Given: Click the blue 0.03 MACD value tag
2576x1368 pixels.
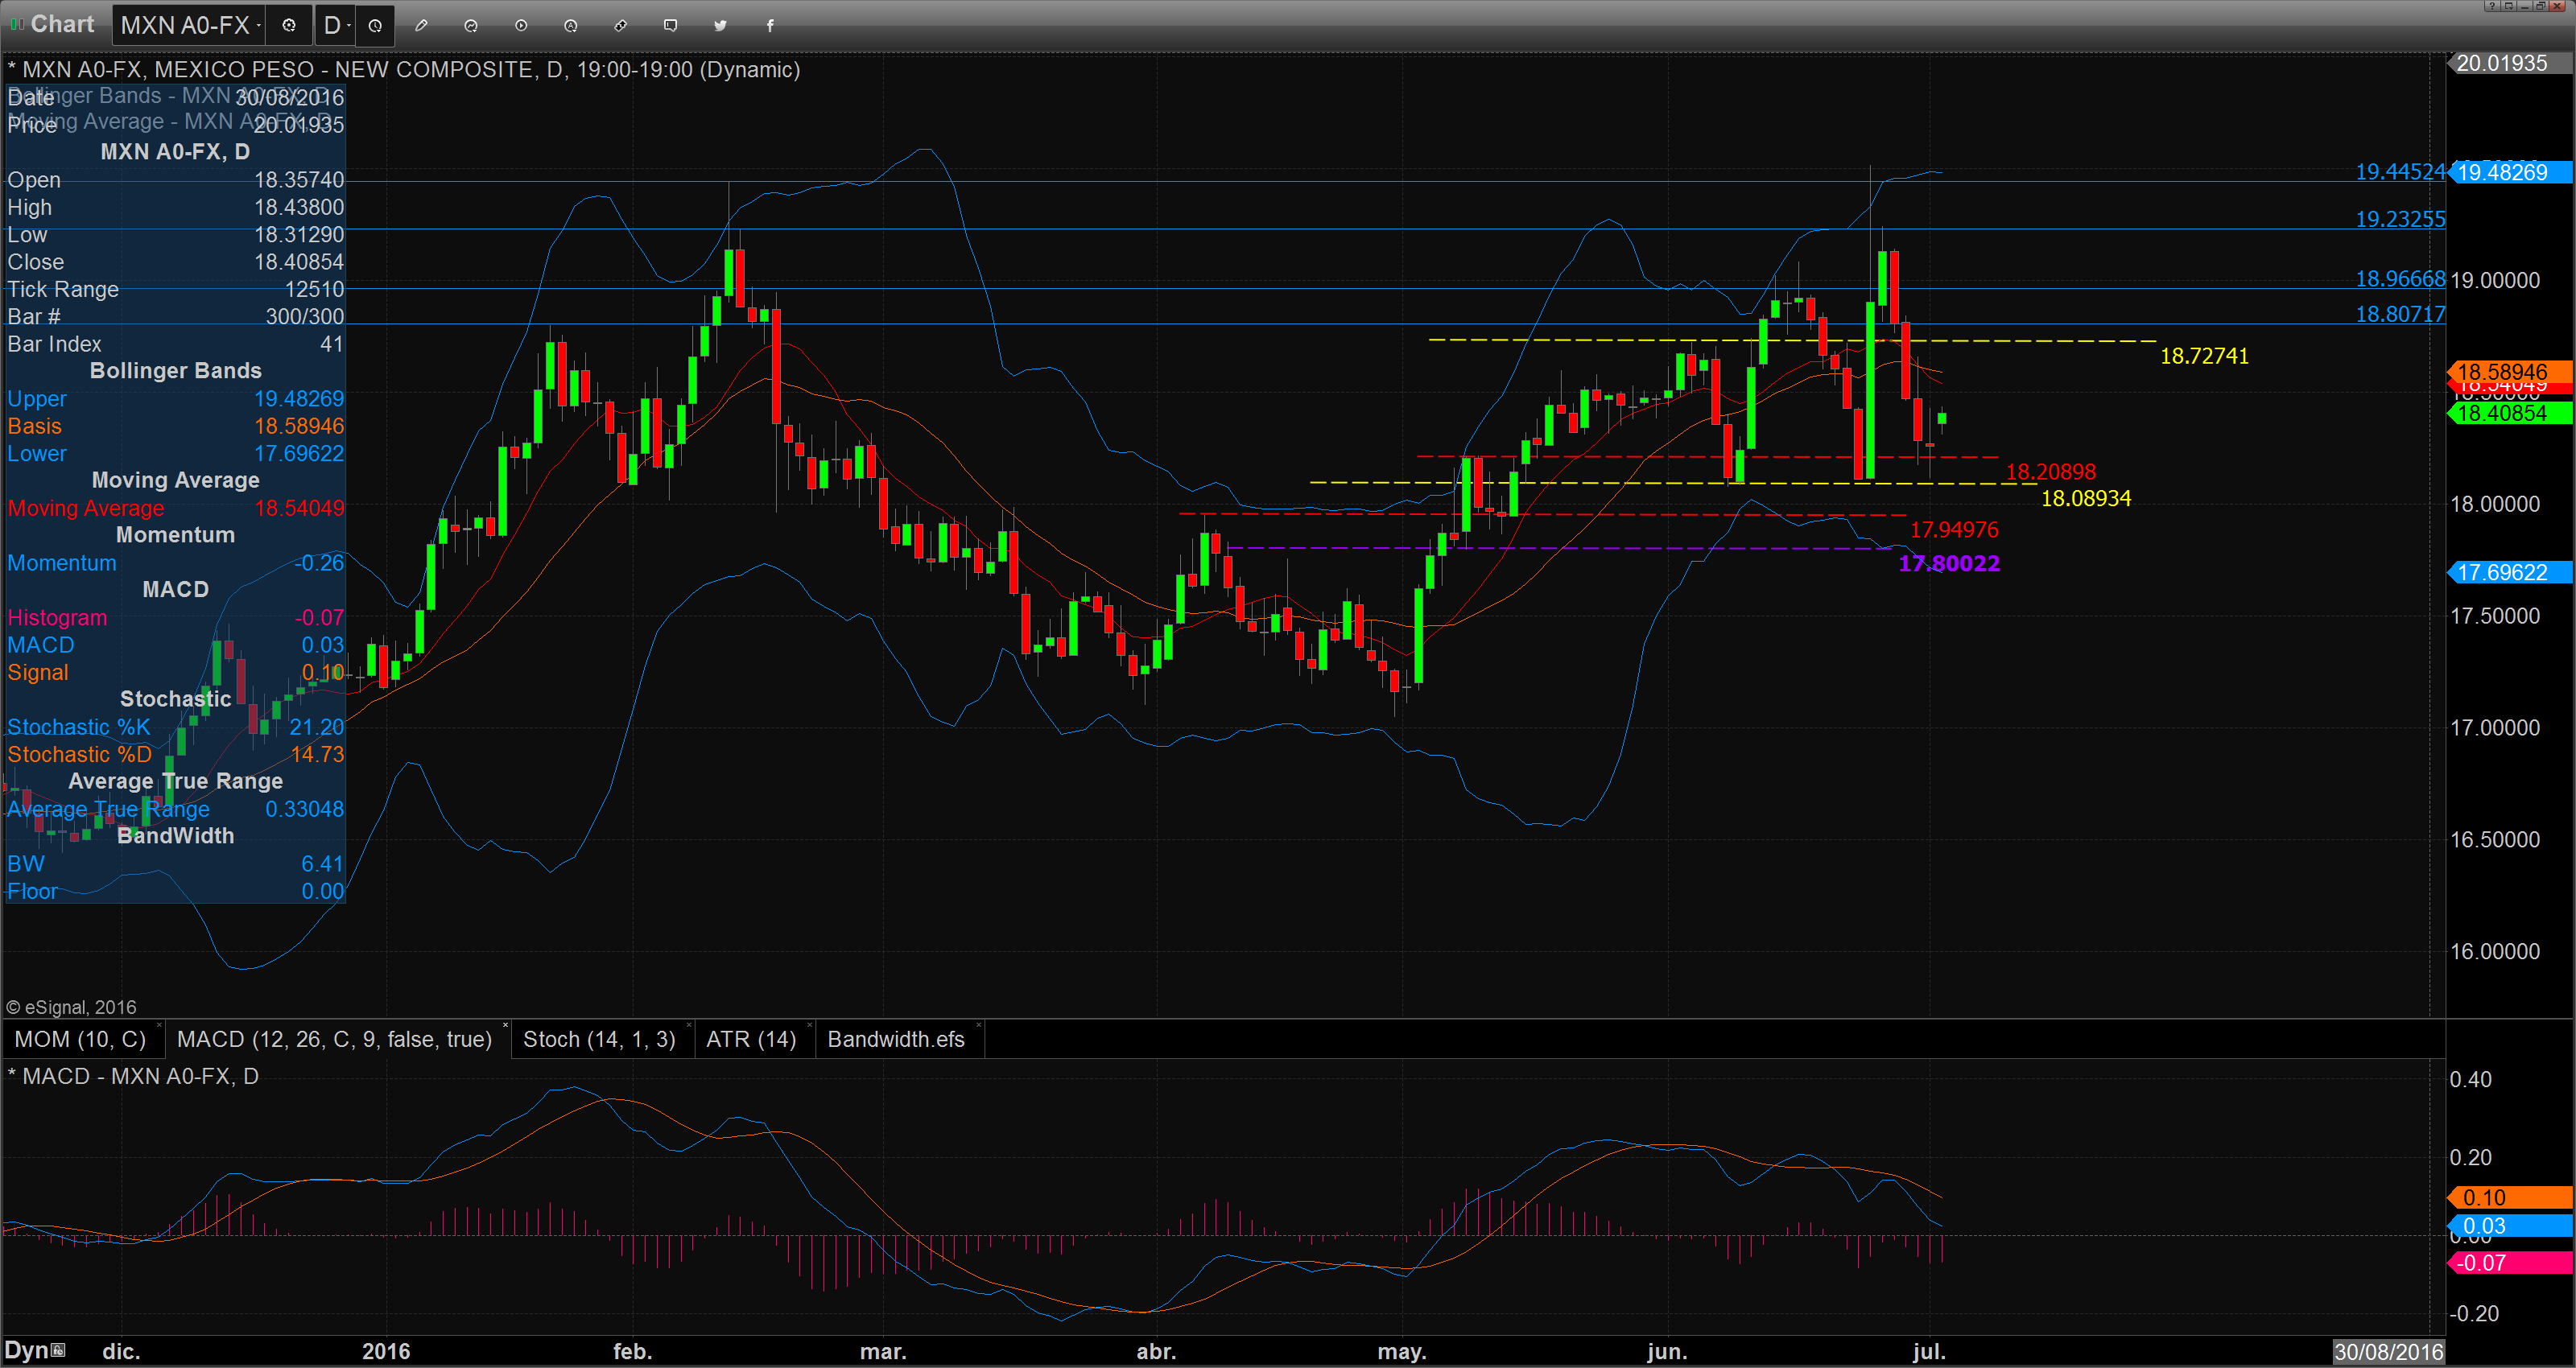Looking at the screenshot, I should (x=2510, y=1226).
